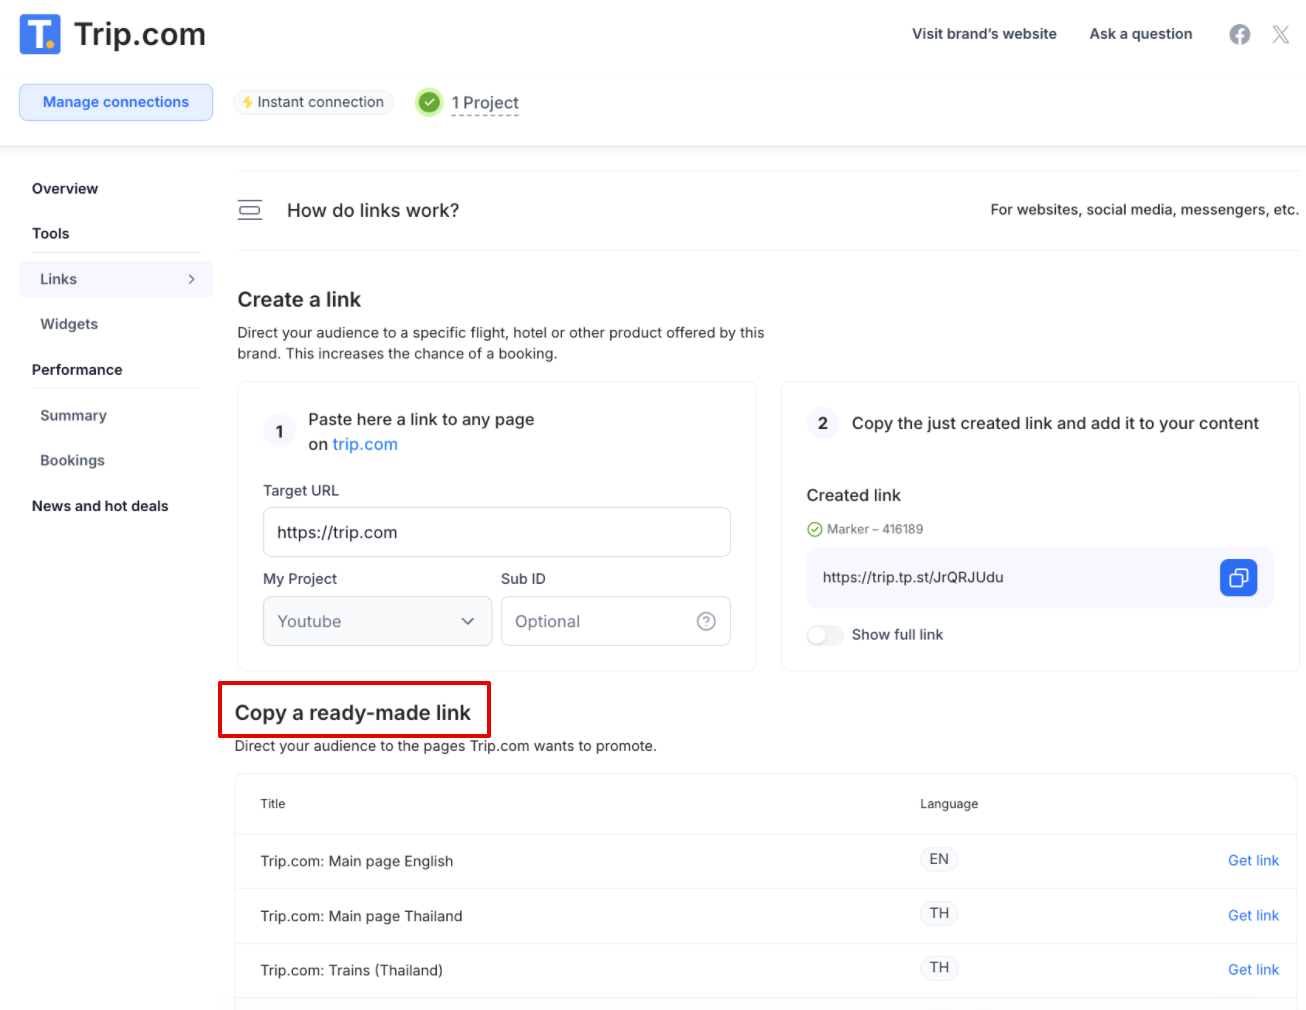Select Tools in the sidebar

51,233
